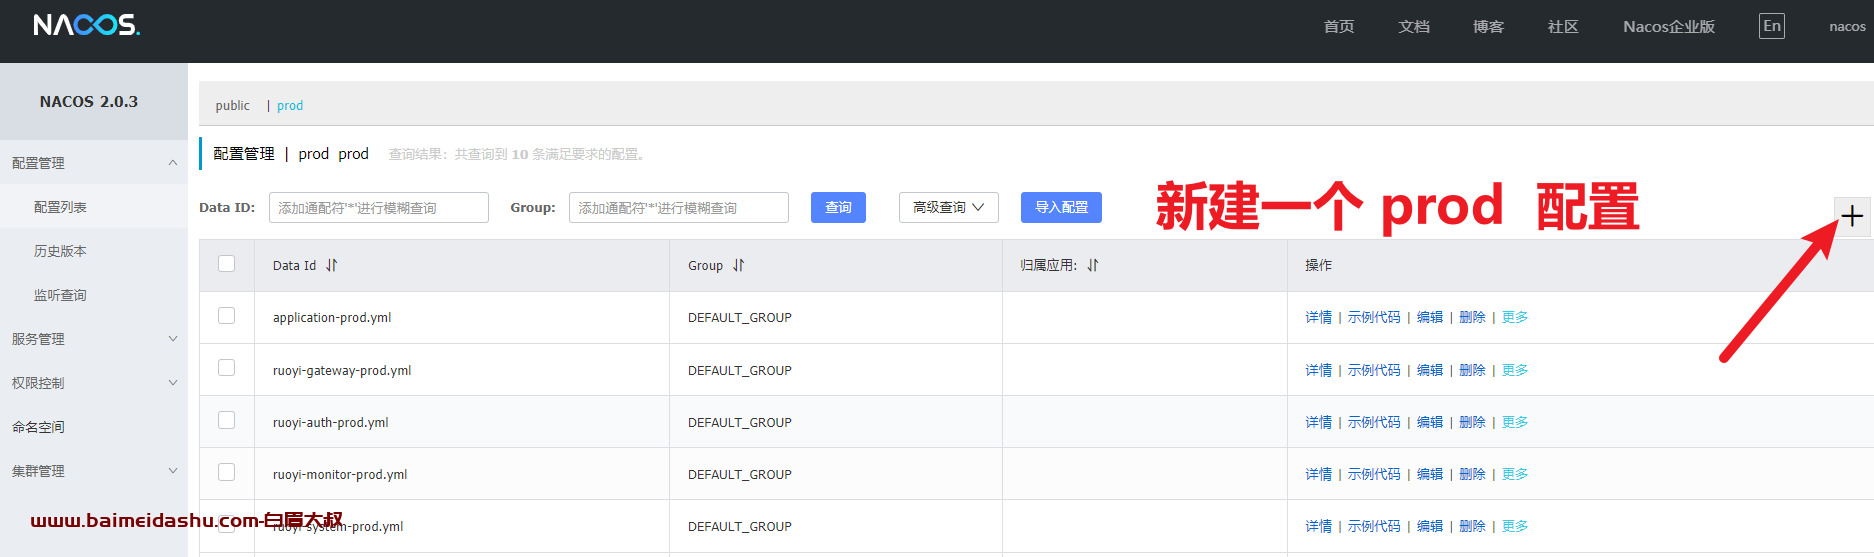The height and width of the screenshot is (557, 1874).
Task: Open 示例代码 for application-prod.yml
Action: [1374, 317]
